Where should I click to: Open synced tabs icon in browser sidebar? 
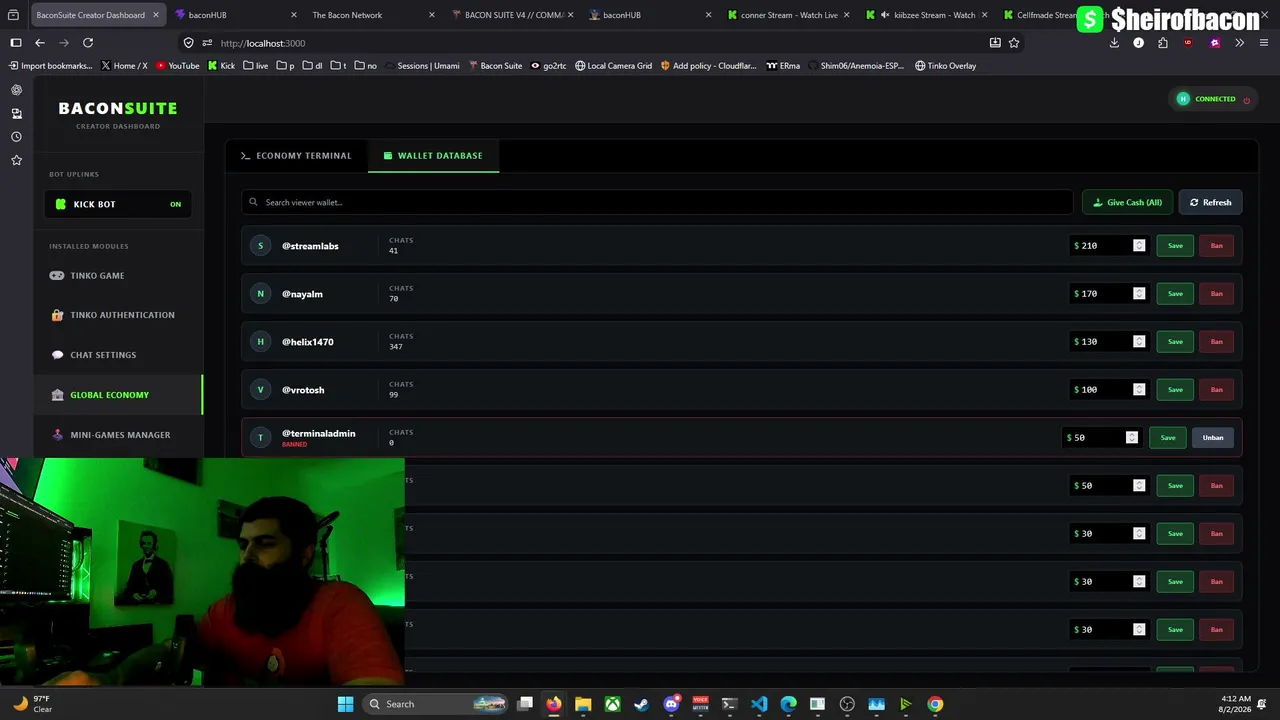(16, 114)
